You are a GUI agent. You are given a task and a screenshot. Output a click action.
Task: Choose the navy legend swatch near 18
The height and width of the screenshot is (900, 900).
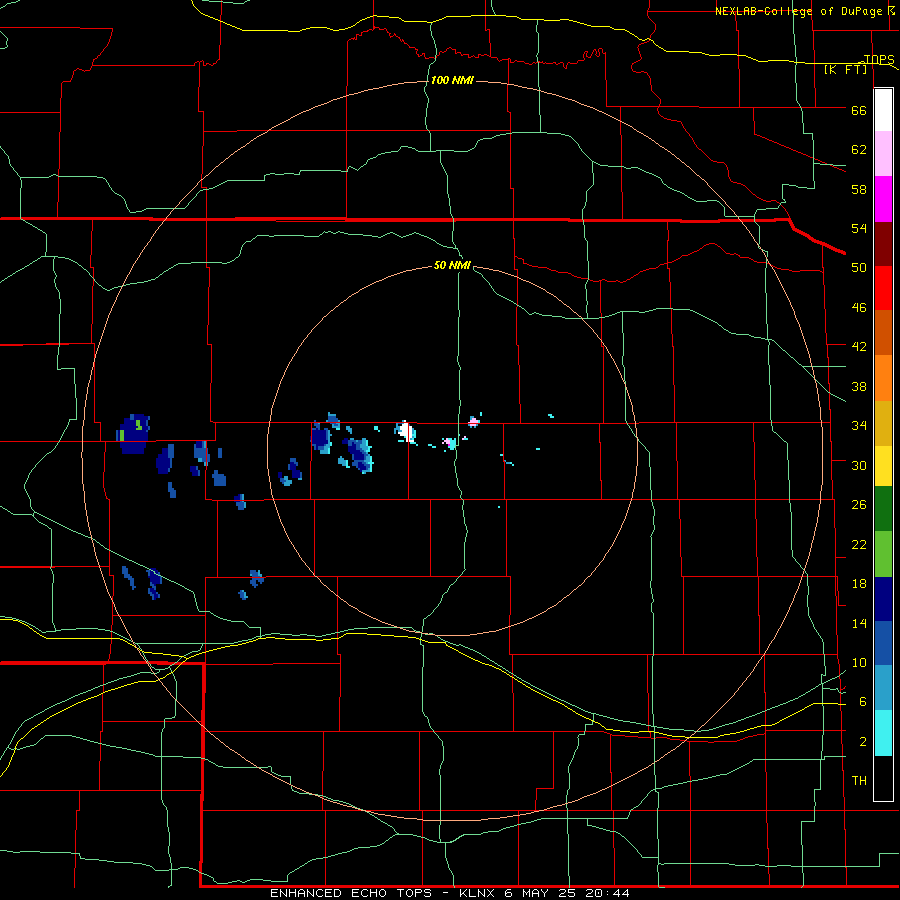[883, 599]
